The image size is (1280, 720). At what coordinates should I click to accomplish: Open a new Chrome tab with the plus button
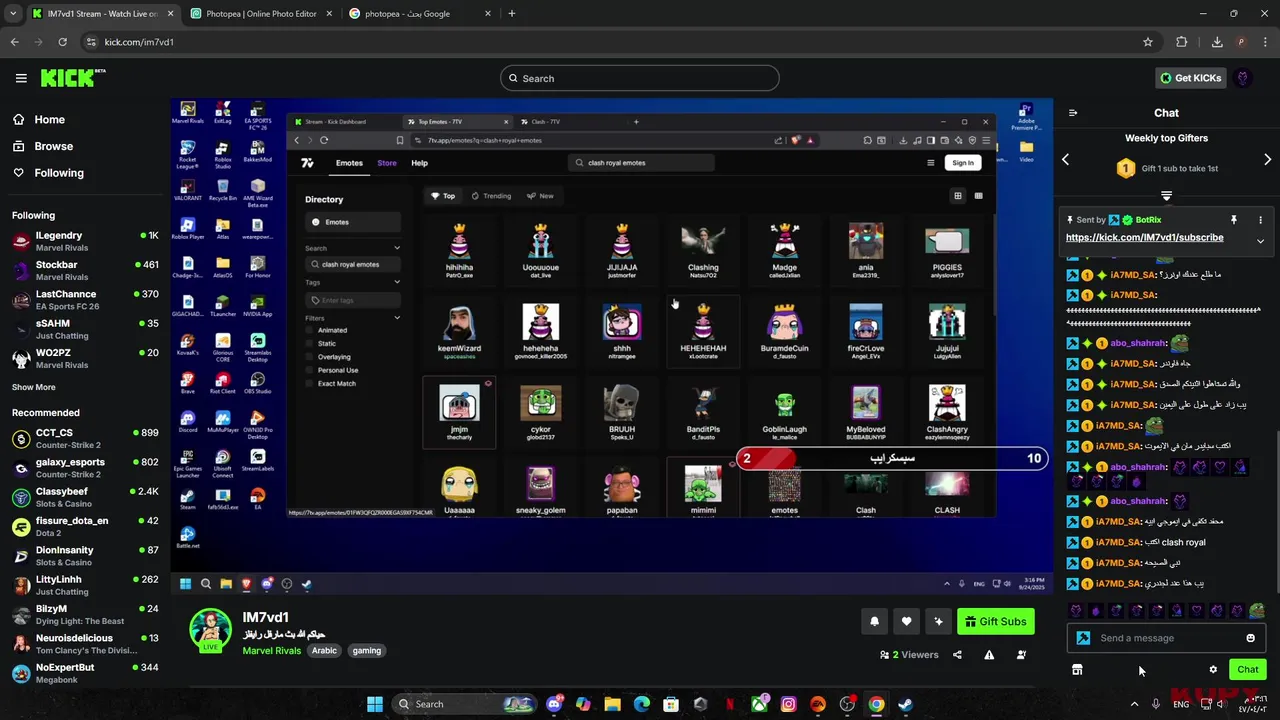coord(511,14)
